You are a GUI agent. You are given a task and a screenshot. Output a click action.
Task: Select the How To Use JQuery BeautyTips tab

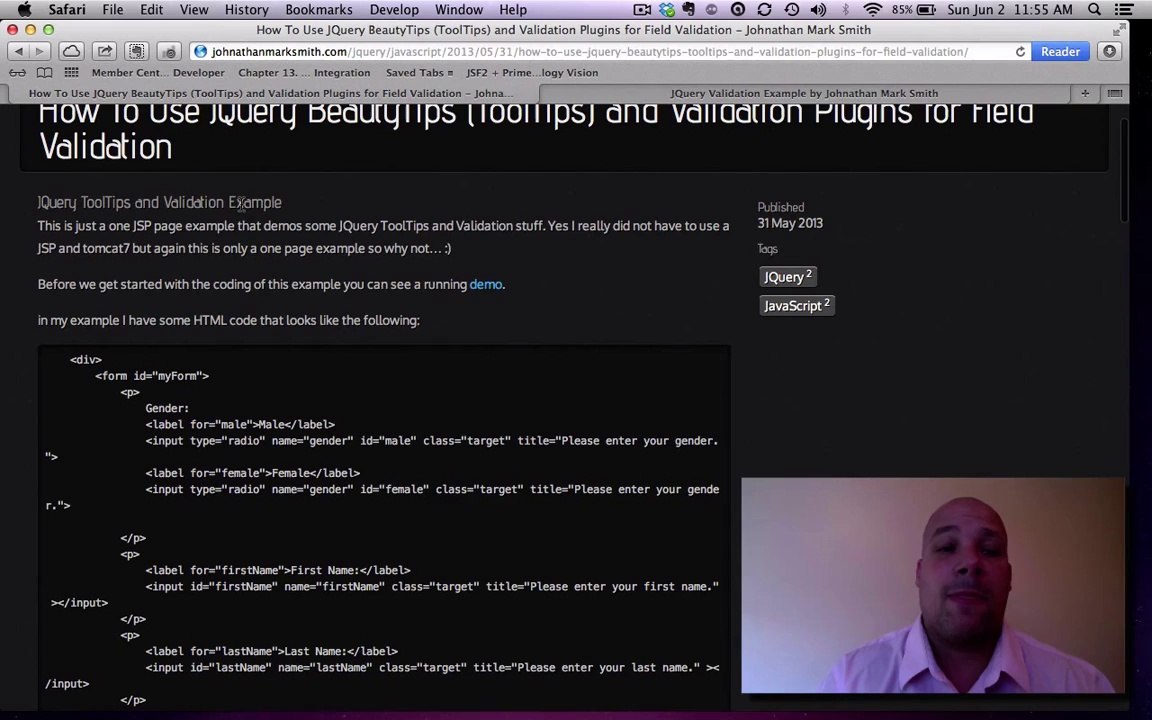(271, 93)
